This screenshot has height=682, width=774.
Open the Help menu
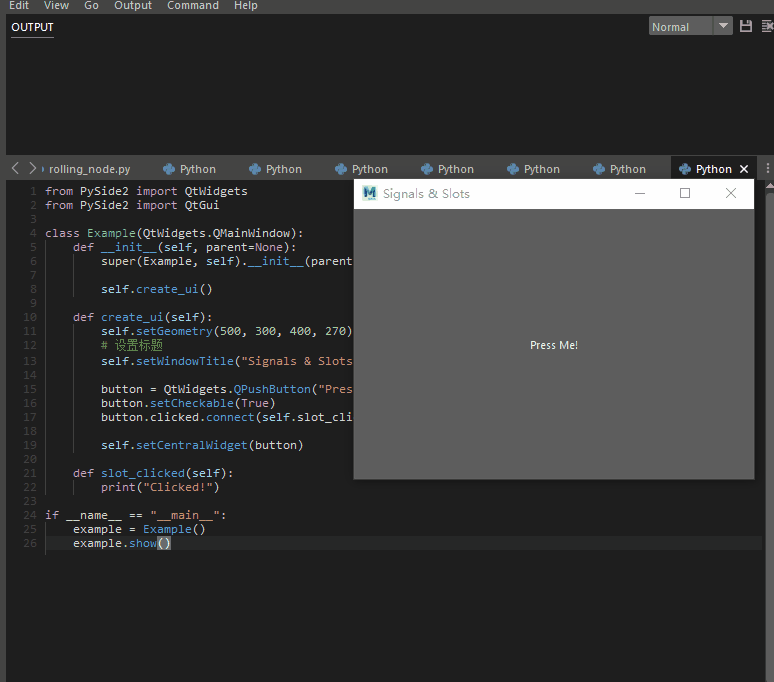[246, 6]
